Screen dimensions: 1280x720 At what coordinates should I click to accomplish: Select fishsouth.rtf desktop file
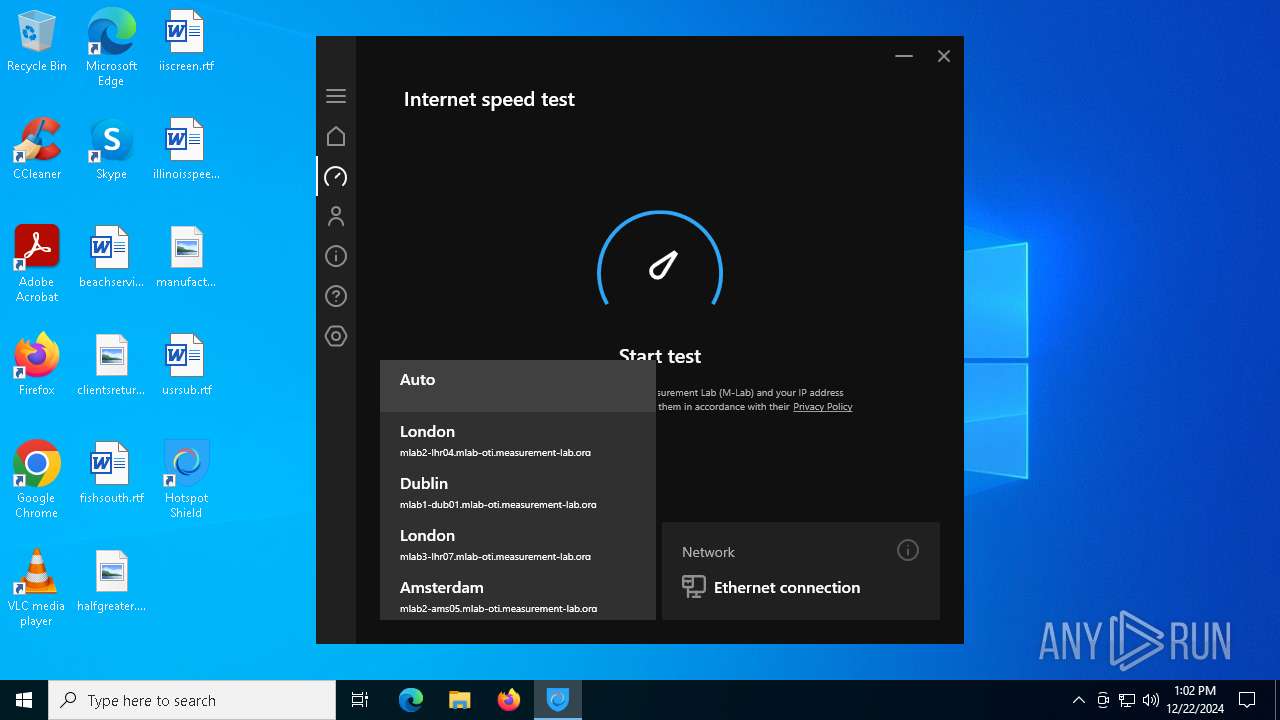111,474
